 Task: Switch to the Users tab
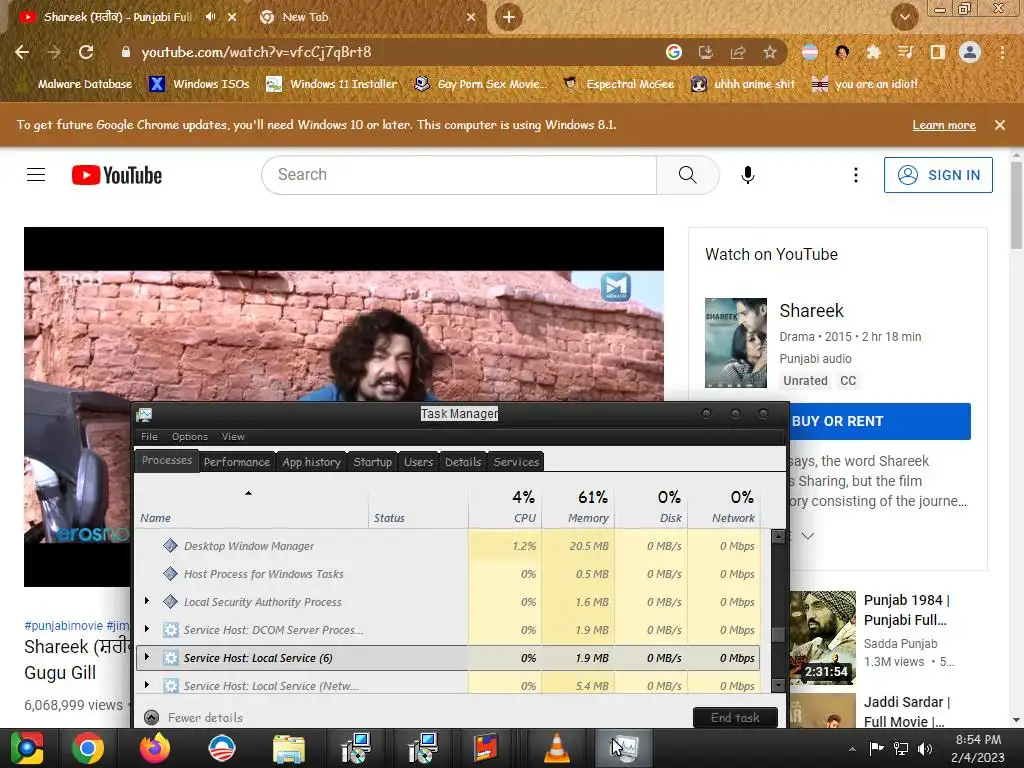click(419, 462)
